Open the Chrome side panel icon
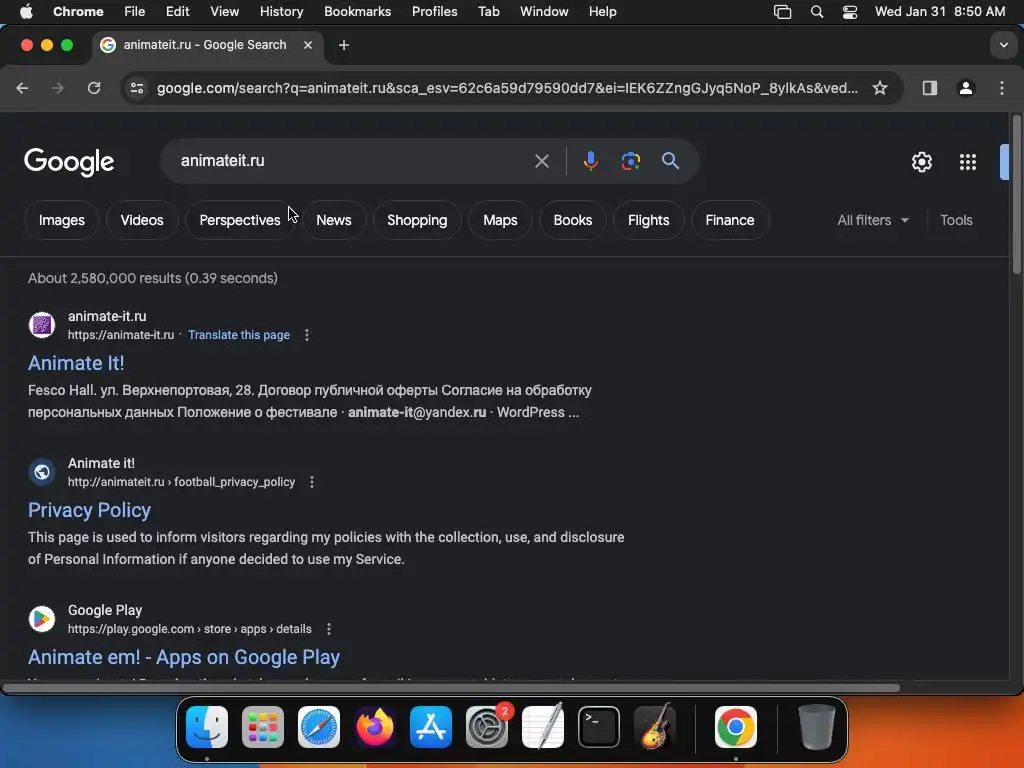 coord(929,88)
